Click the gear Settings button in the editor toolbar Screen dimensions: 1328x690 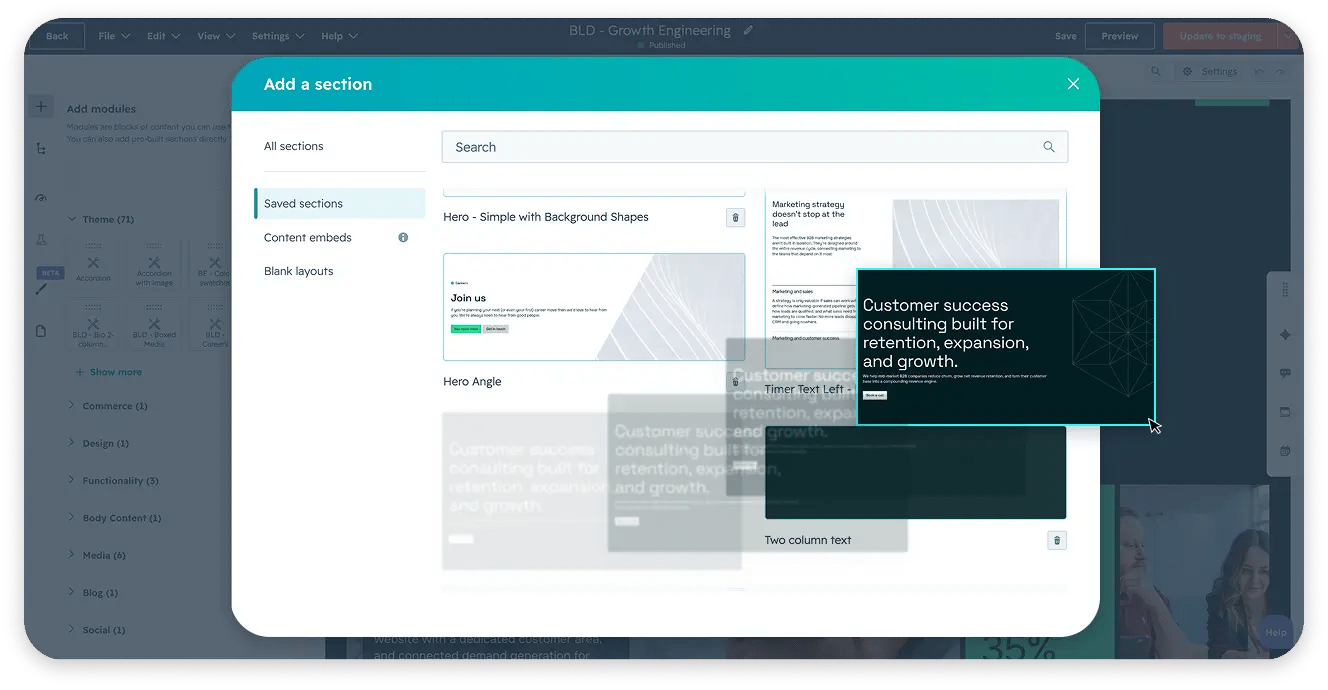1210,72
